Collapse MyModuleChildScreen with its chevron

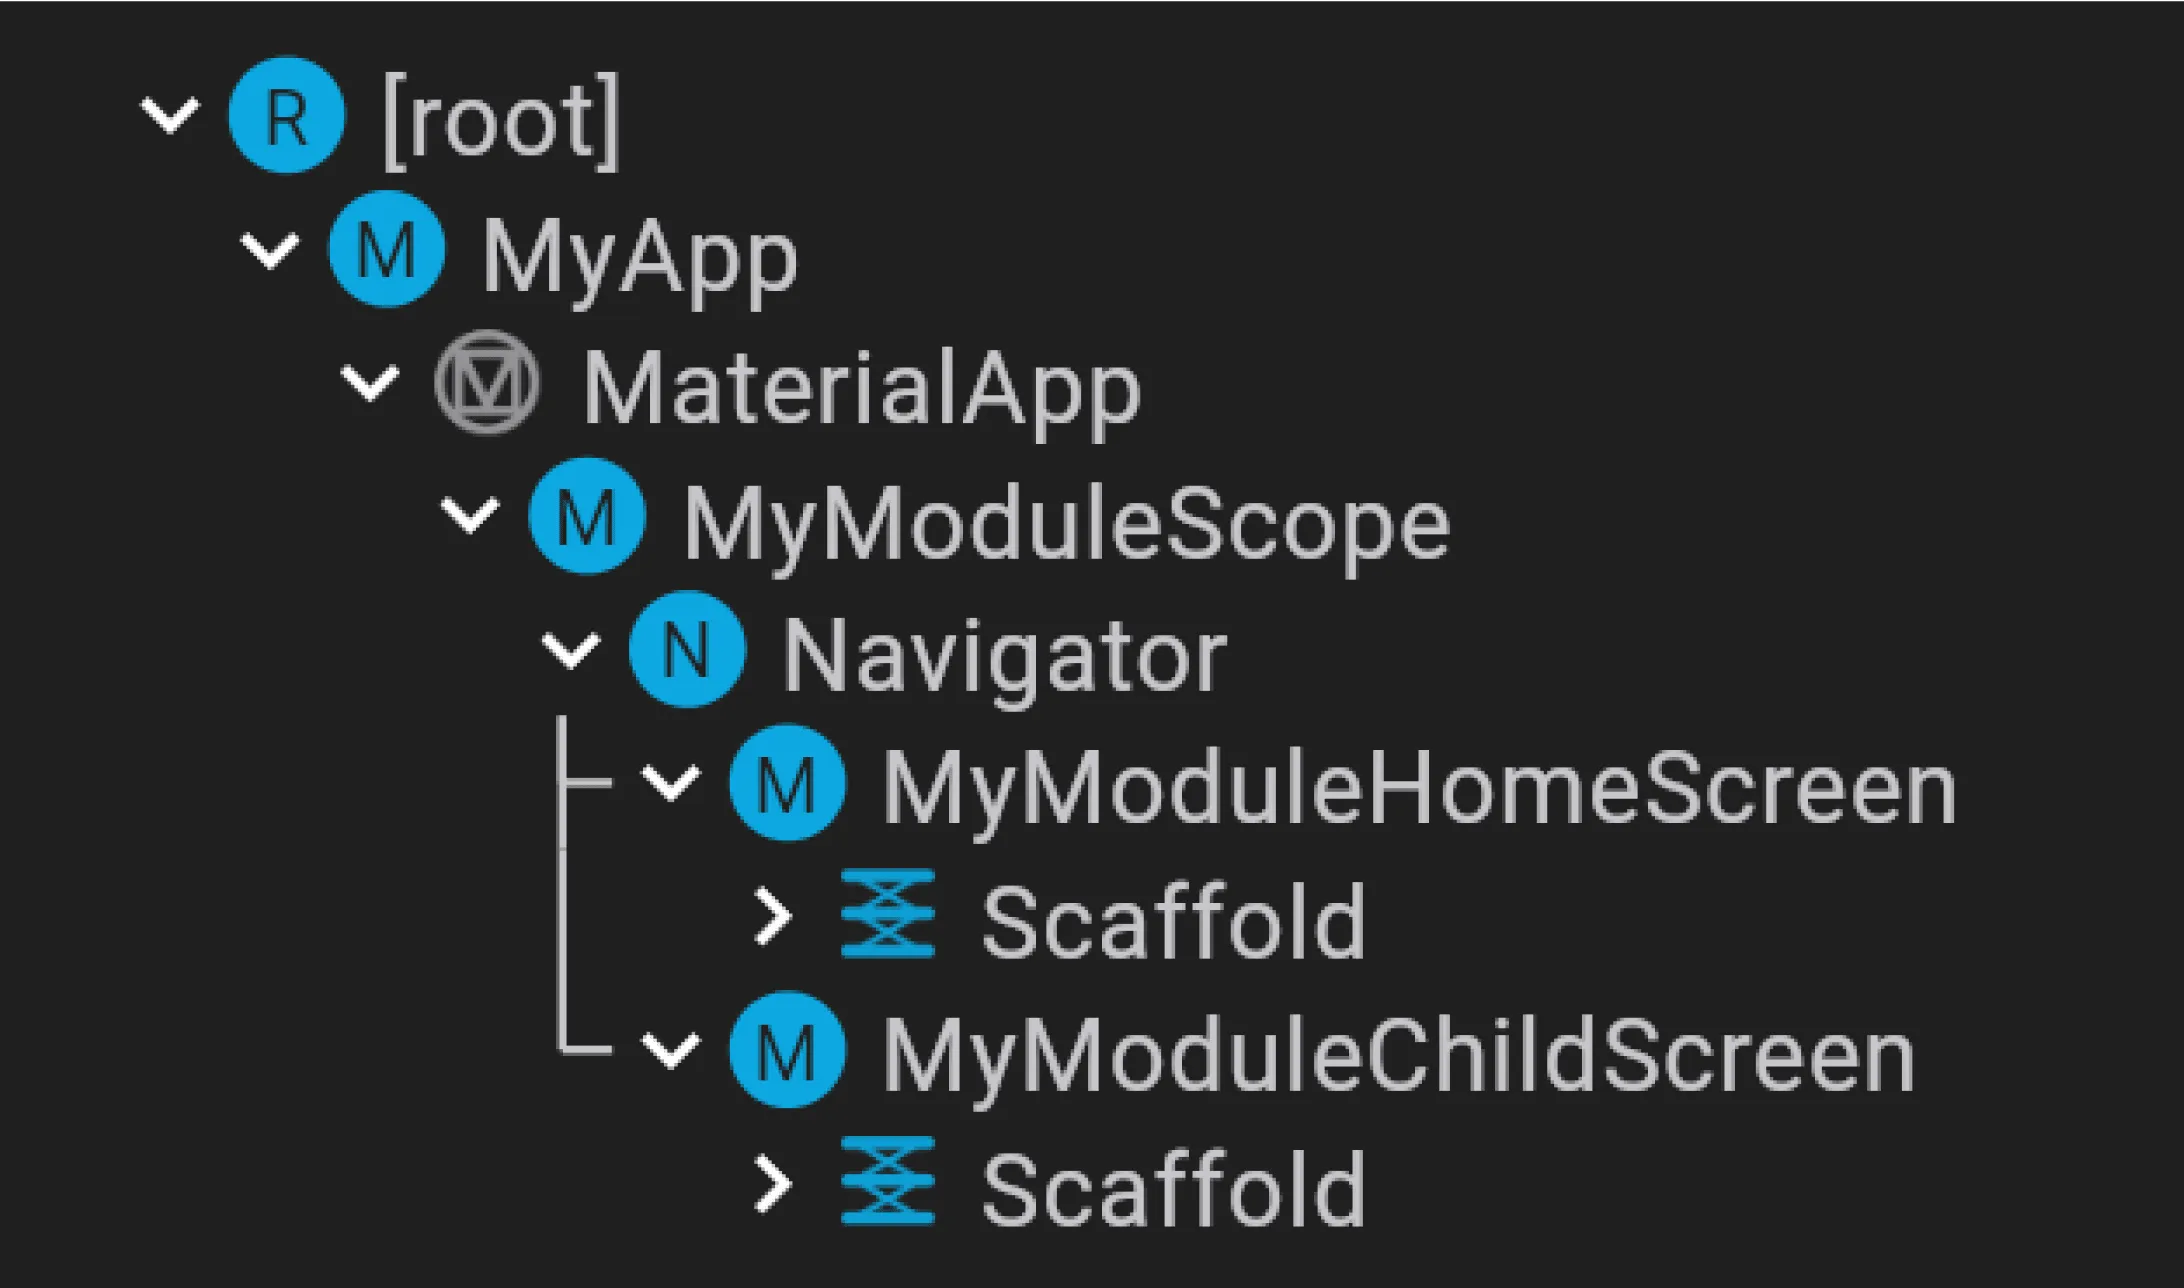pyautogui.click(x=670, y=1051)
